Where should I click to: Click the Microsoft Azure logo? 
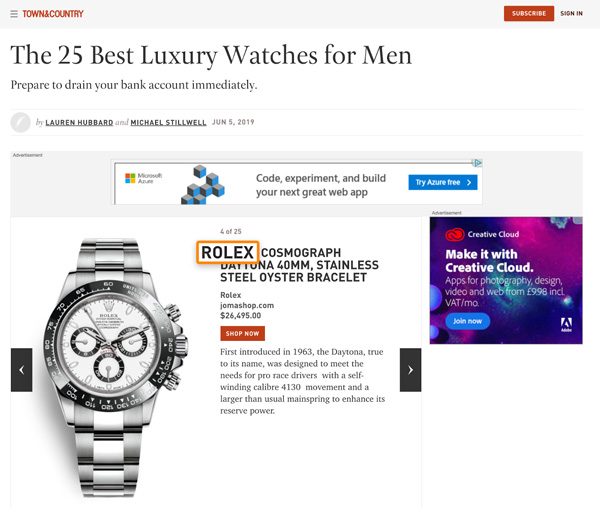143,178
